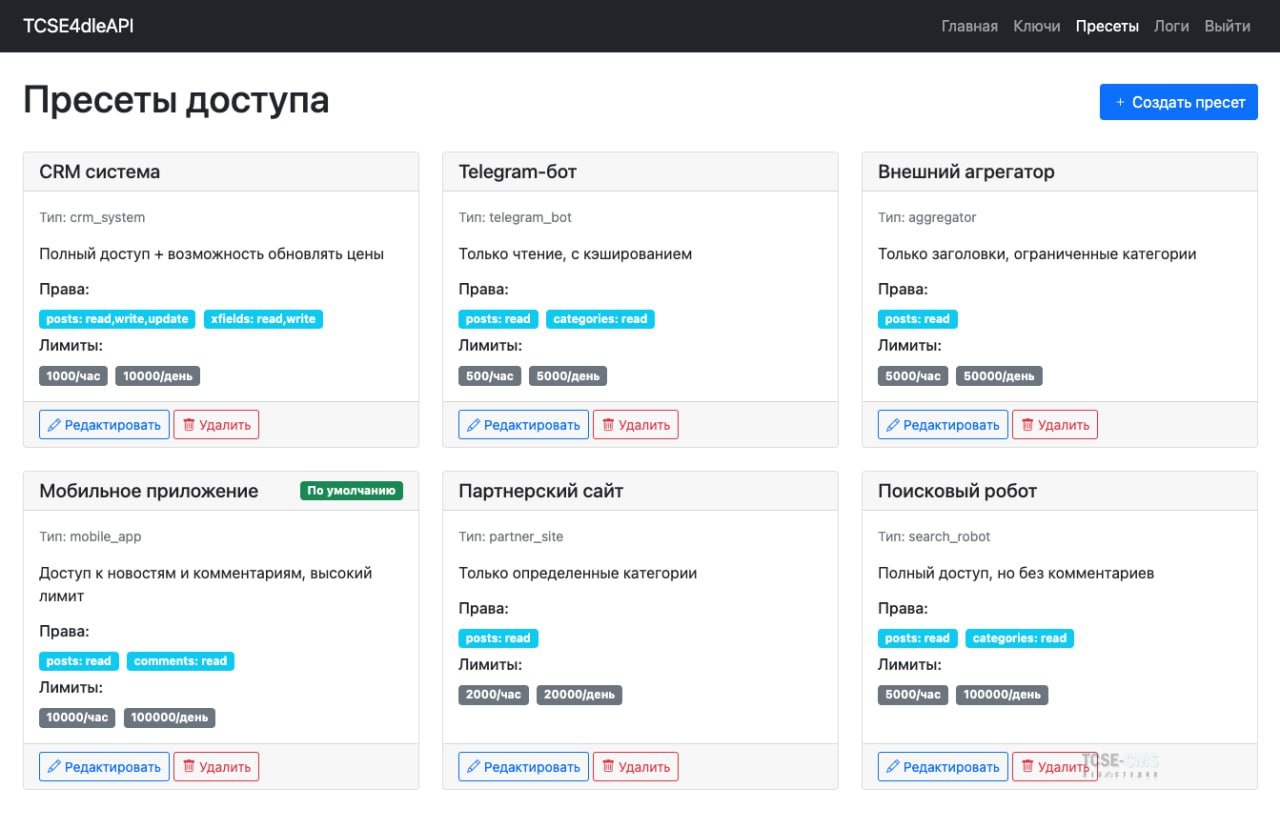Click pencil icon on Партнерский сайт card
This screenshot has height=829, width=1280.
(474, 767)
